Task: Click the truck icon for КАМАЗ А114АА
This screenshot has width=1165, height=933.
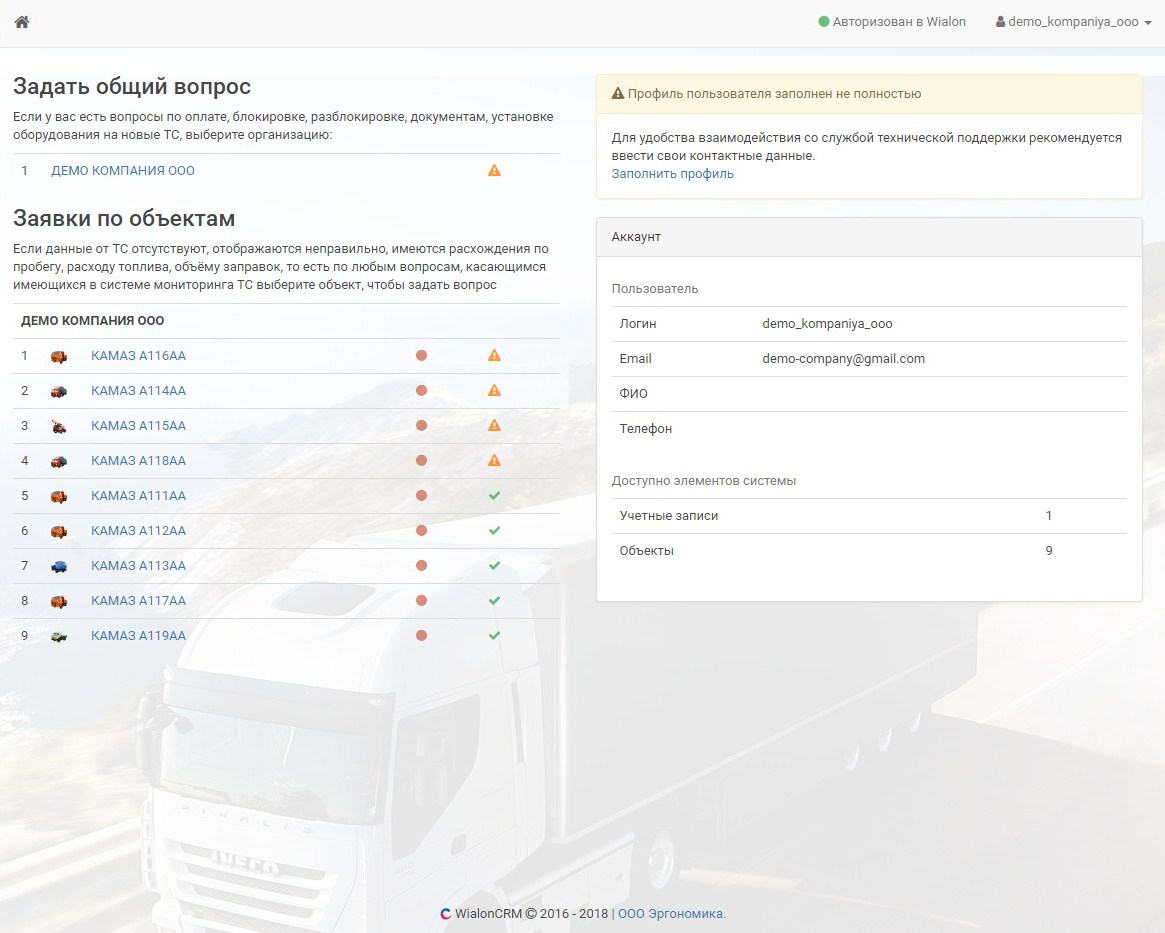Action: (x=59, y=391)
